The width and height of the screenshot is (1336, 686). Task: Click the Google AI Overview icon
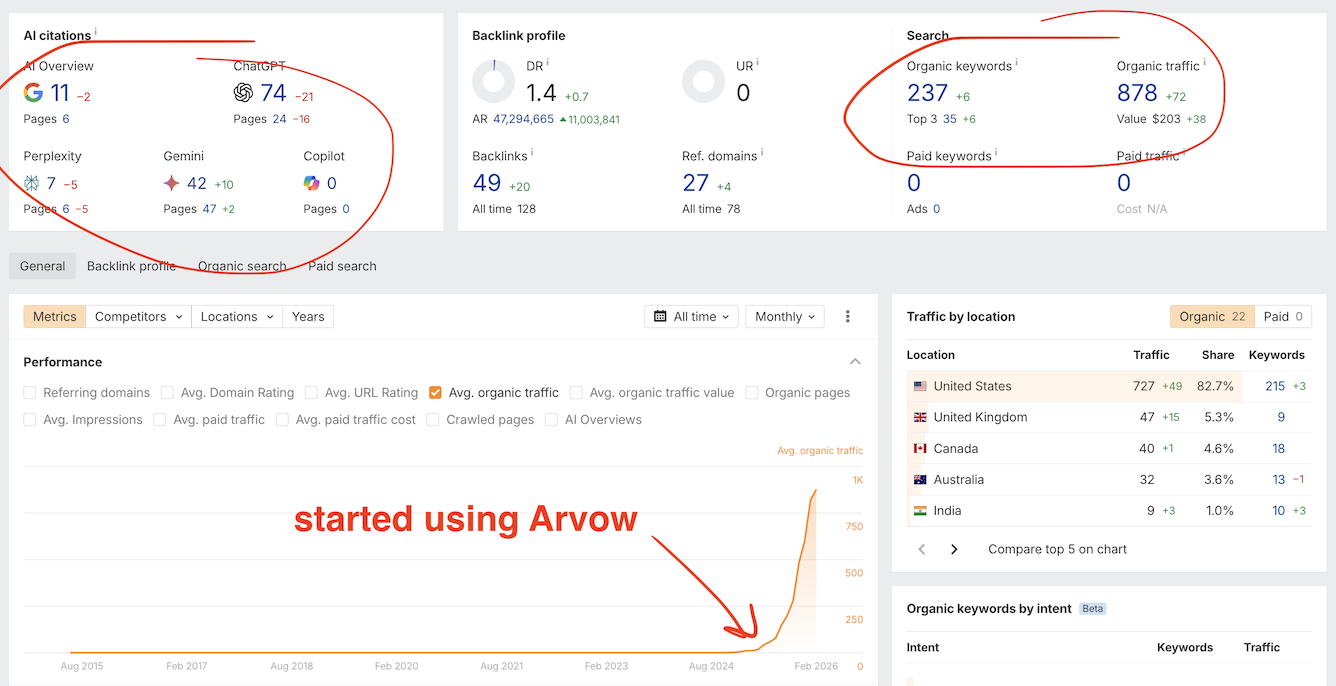point(33,93)
